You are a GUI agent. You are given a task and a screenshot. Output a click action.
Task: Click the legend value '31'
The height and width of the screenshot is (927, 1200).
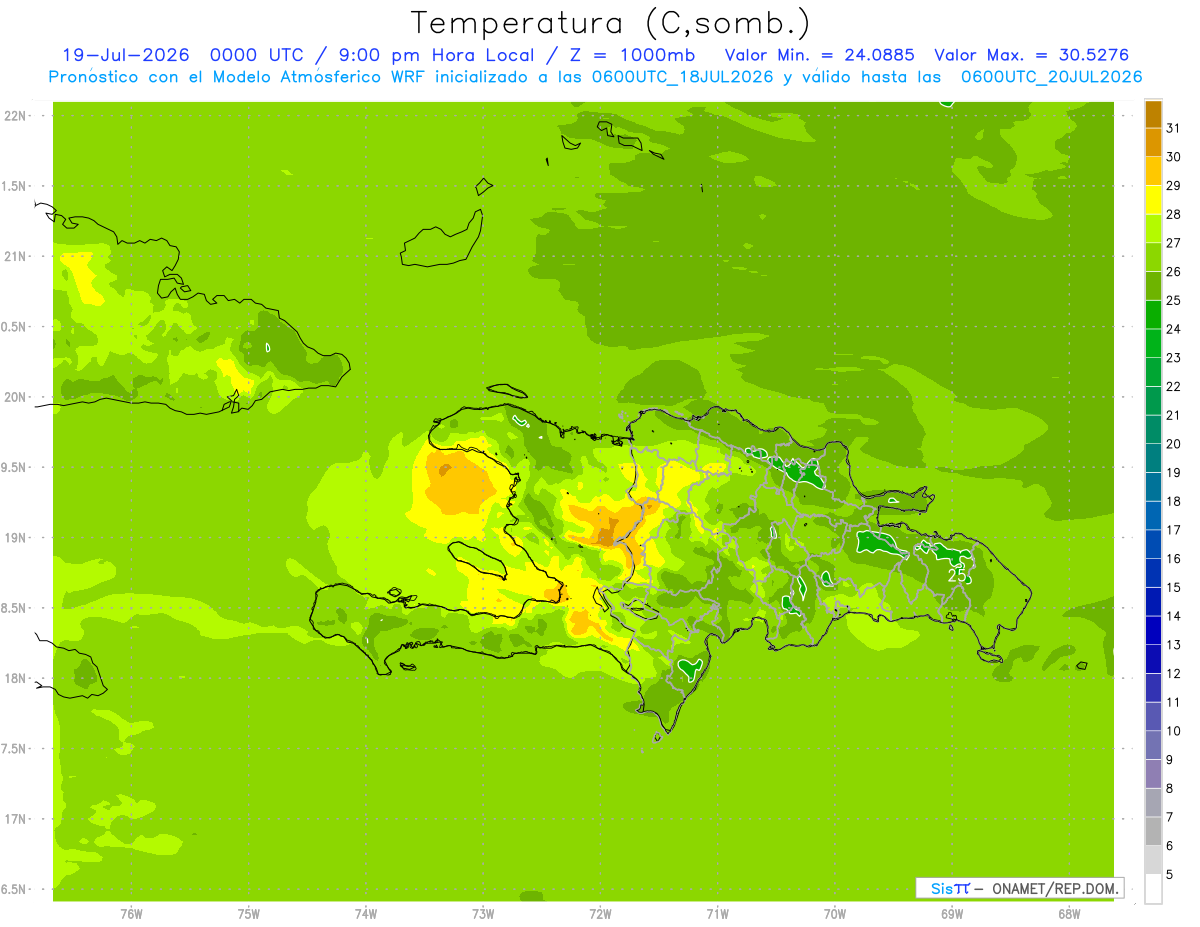(1173, 128)
